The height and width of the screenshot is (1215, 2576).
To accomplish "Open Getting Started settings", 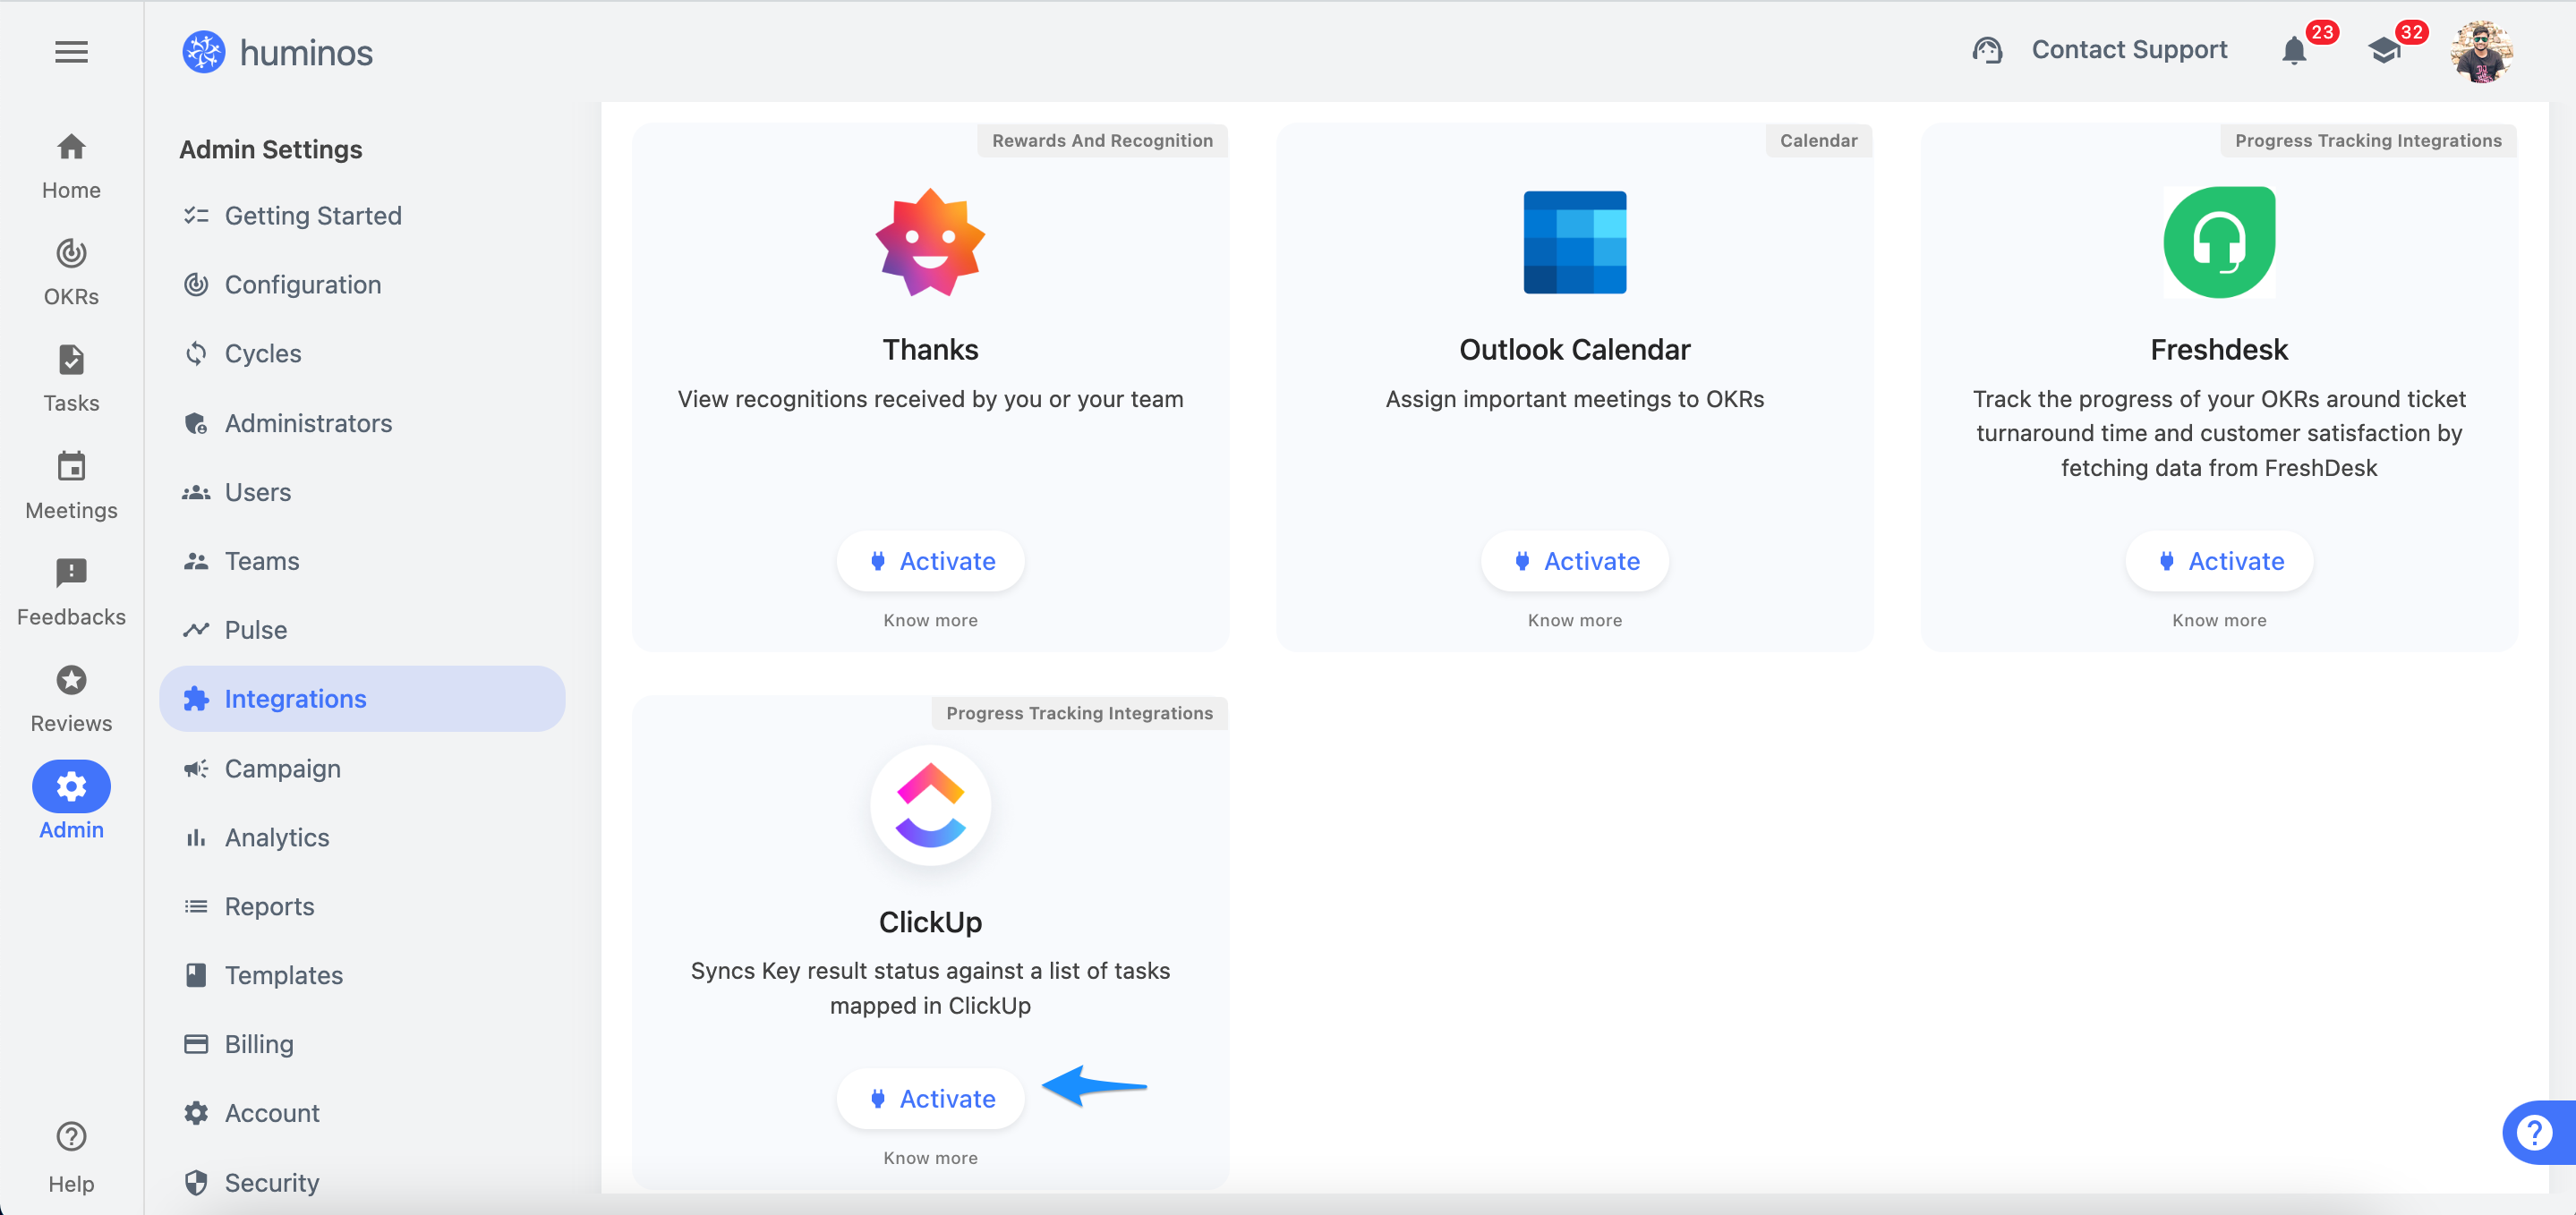I will [362, 216].
